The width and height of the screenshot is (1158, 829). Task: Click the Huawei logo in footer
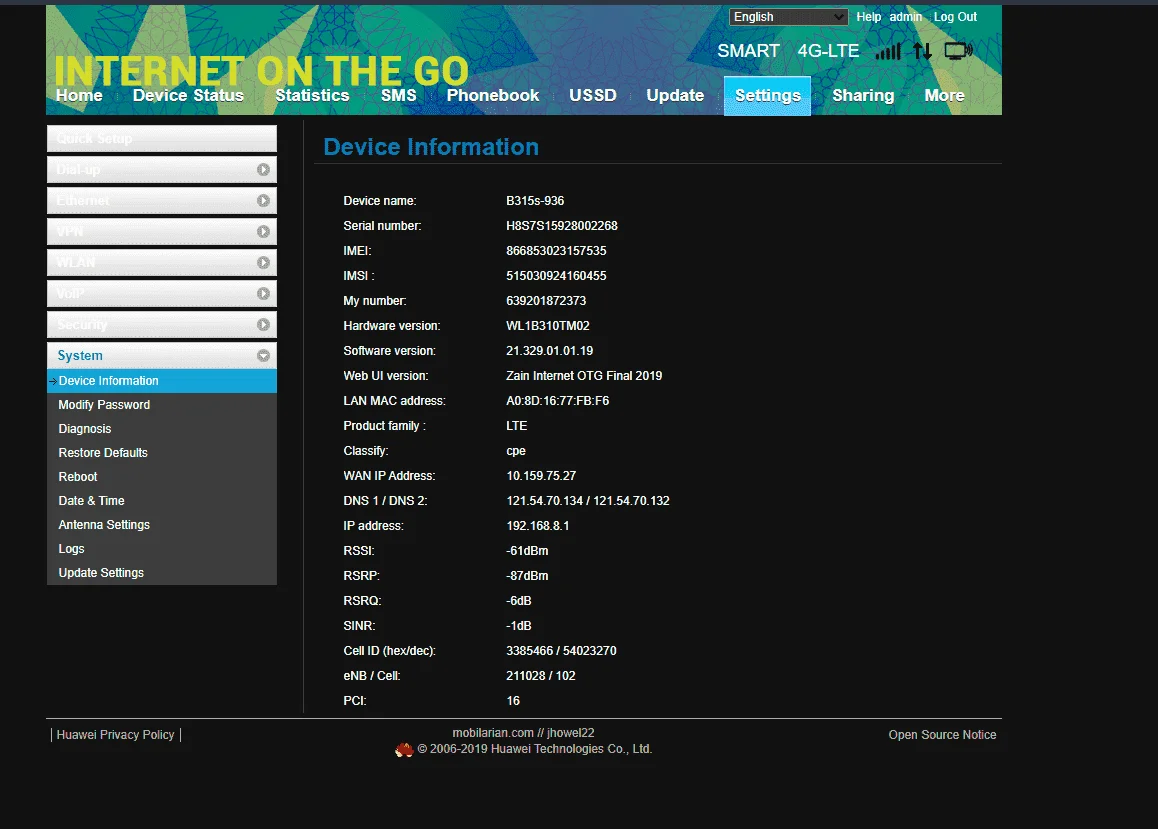404,750
